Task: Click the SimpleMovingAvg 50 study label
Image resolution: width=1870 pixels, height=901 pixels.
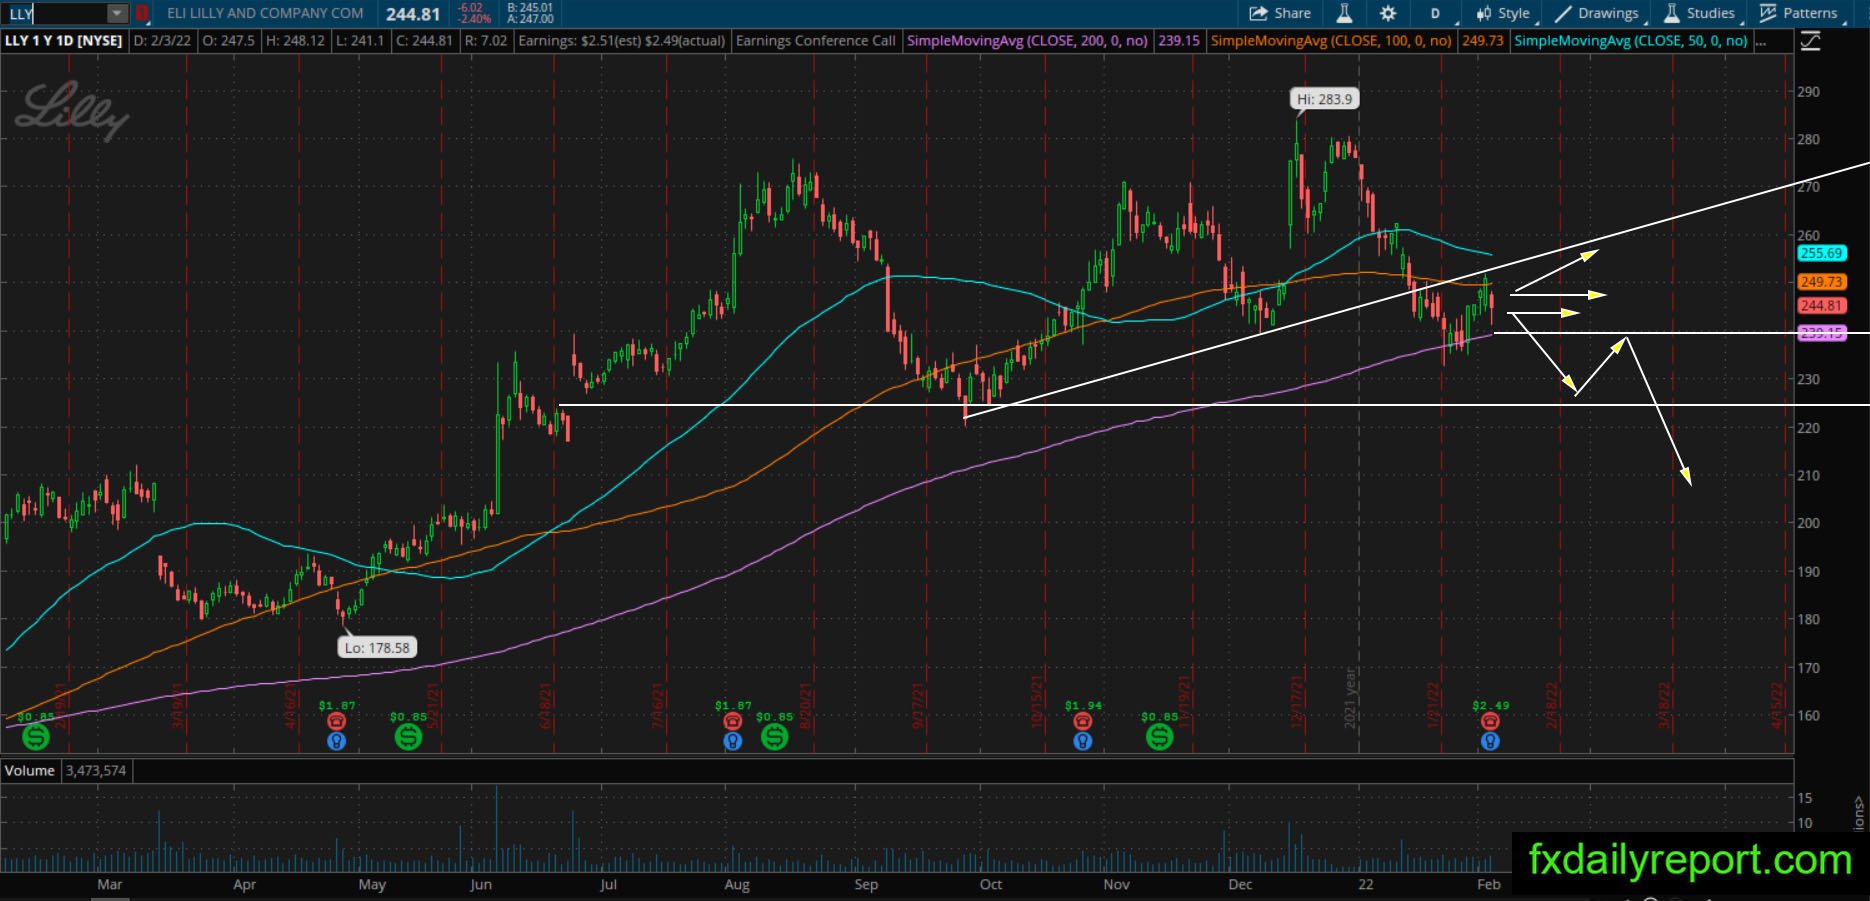Action: tap(1631, 41)
